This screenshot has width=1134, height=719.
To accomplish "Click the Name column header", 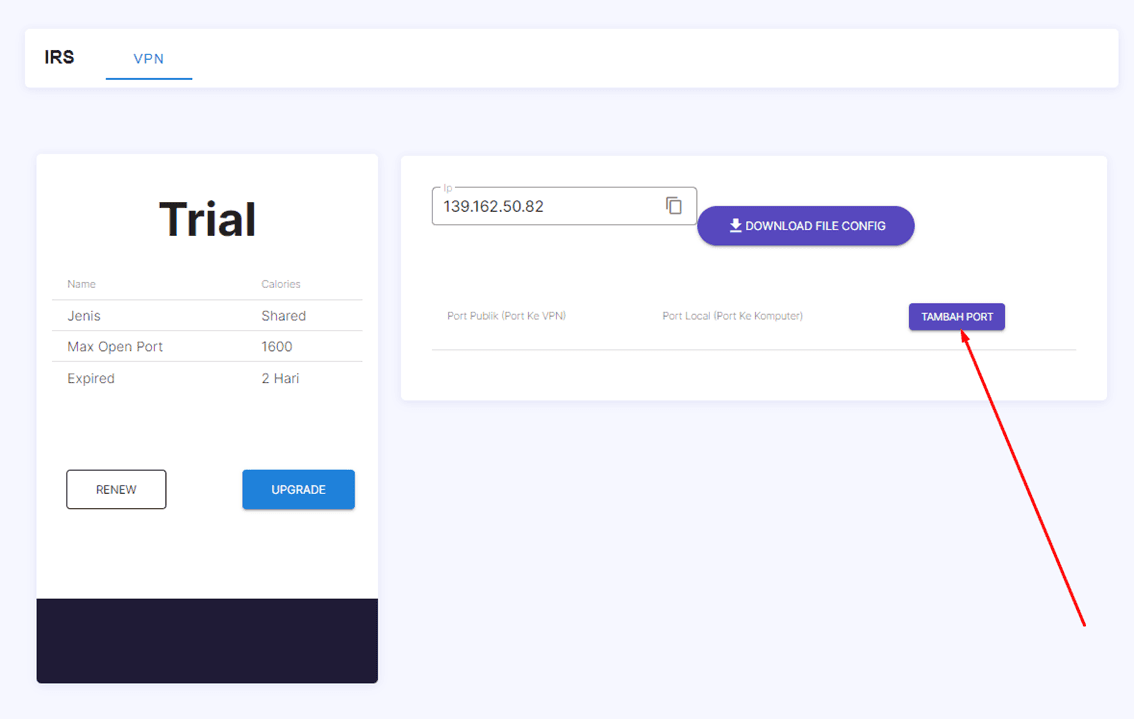I will [x=82, y=285].
